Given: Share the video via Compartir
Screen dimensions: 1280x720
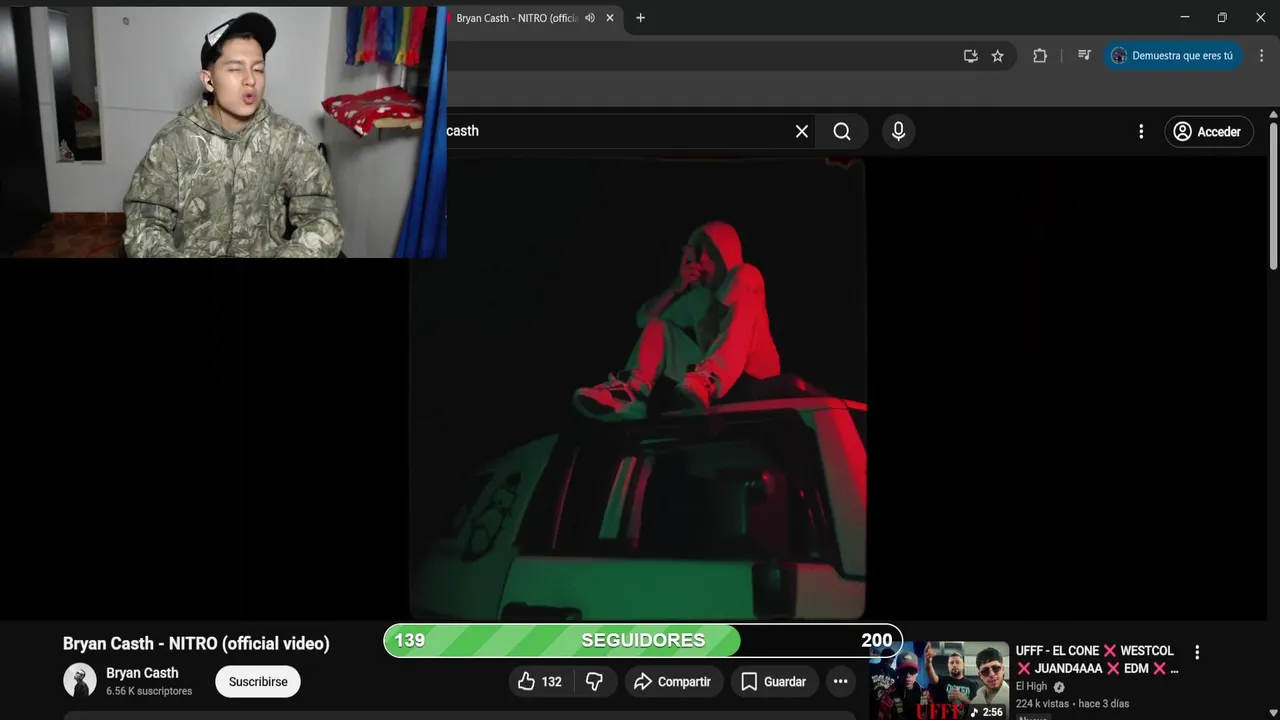Looking at the screenshot, I should (672, 682).
